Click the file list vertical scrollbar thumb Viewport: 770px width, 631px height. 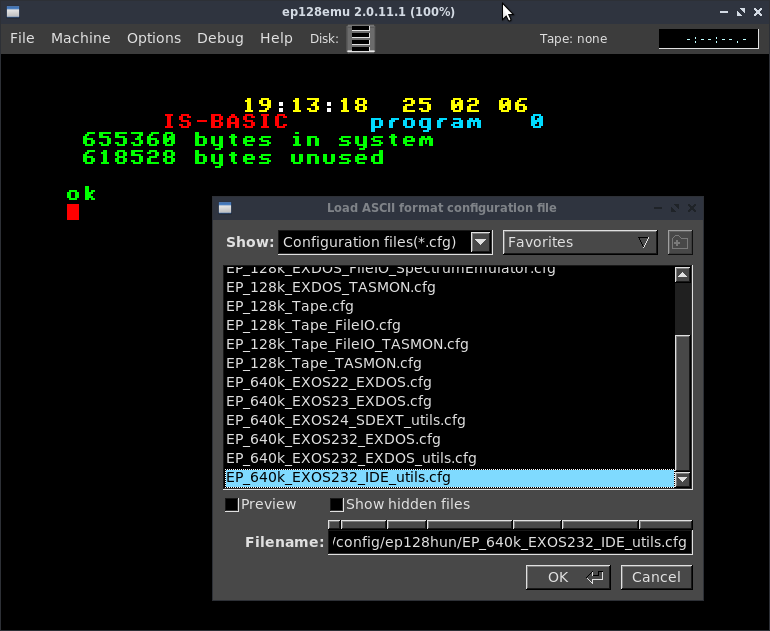[x=682, y=403]
